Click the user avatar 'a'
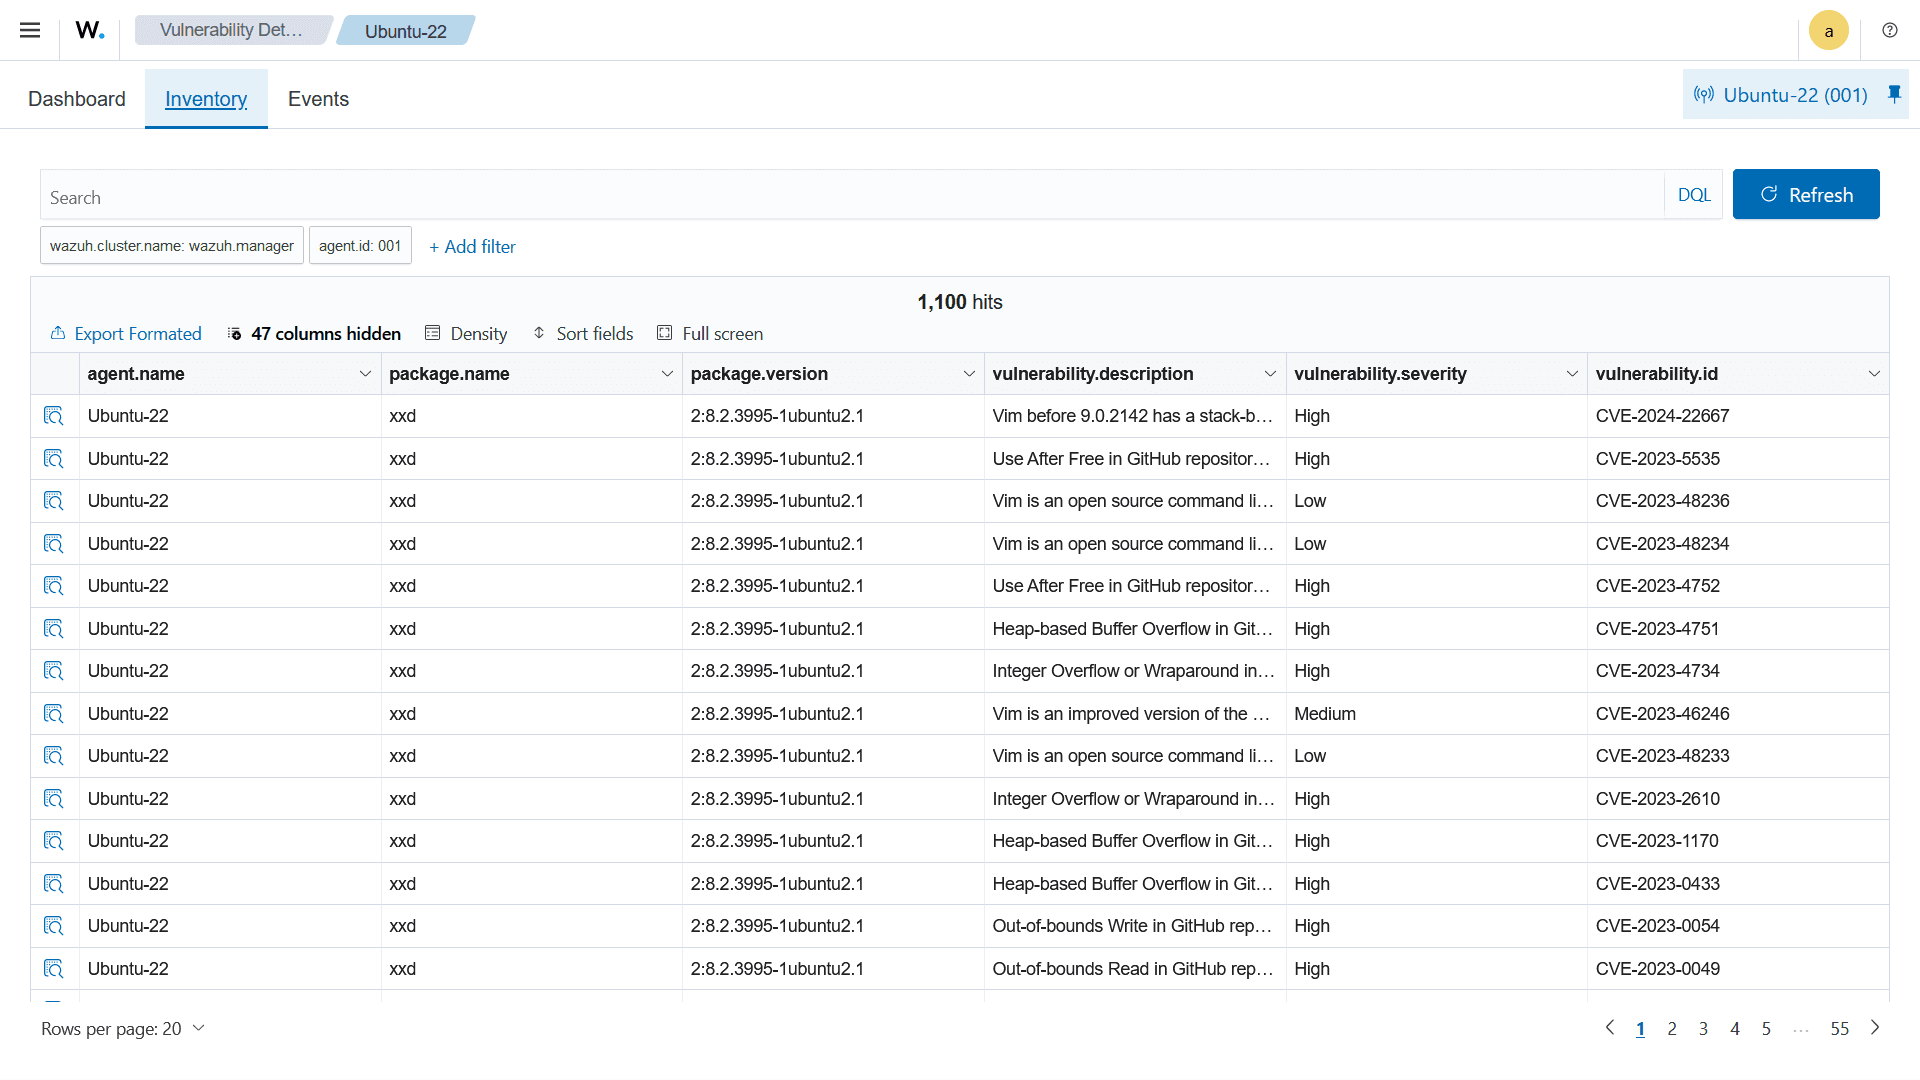Screen dimensions: 1920x1080 click(x=1828, y=31)
